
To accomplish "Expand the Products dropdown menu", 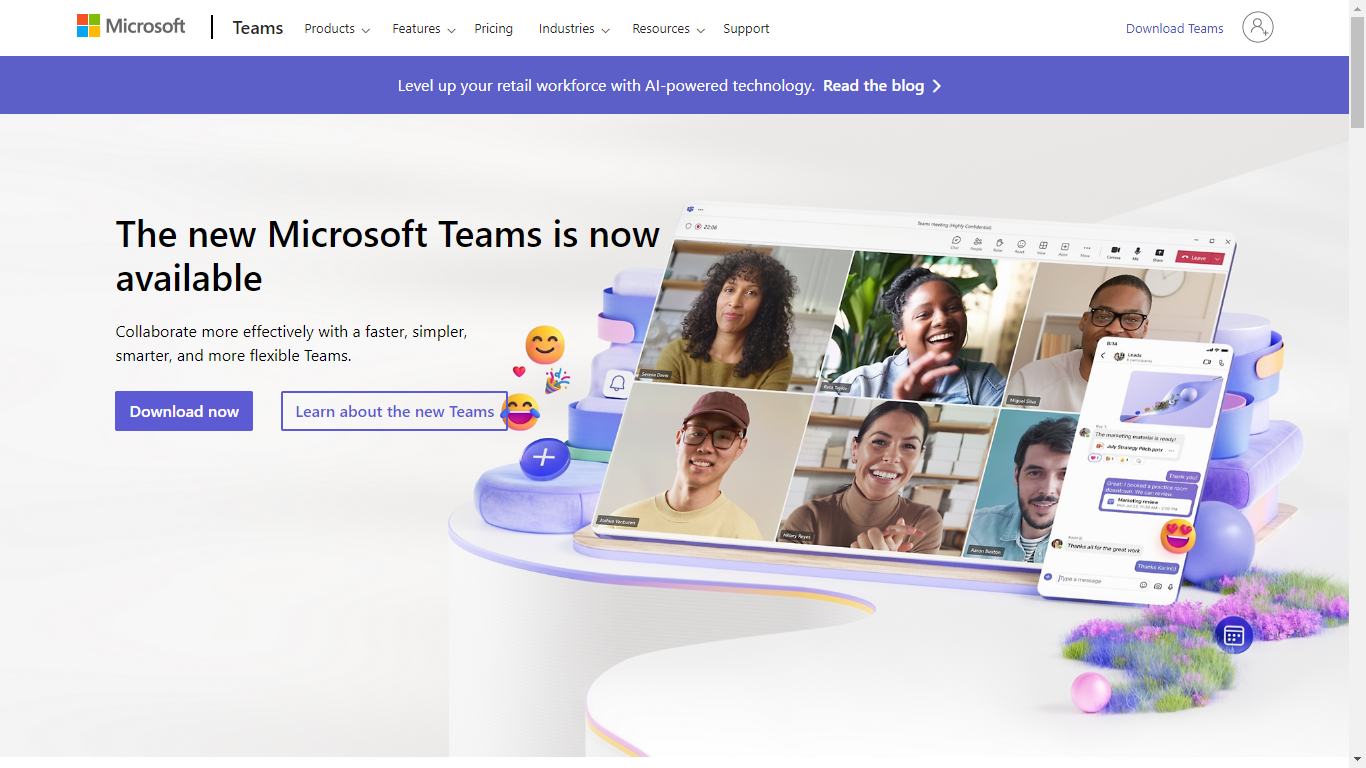I will (337, 29).
